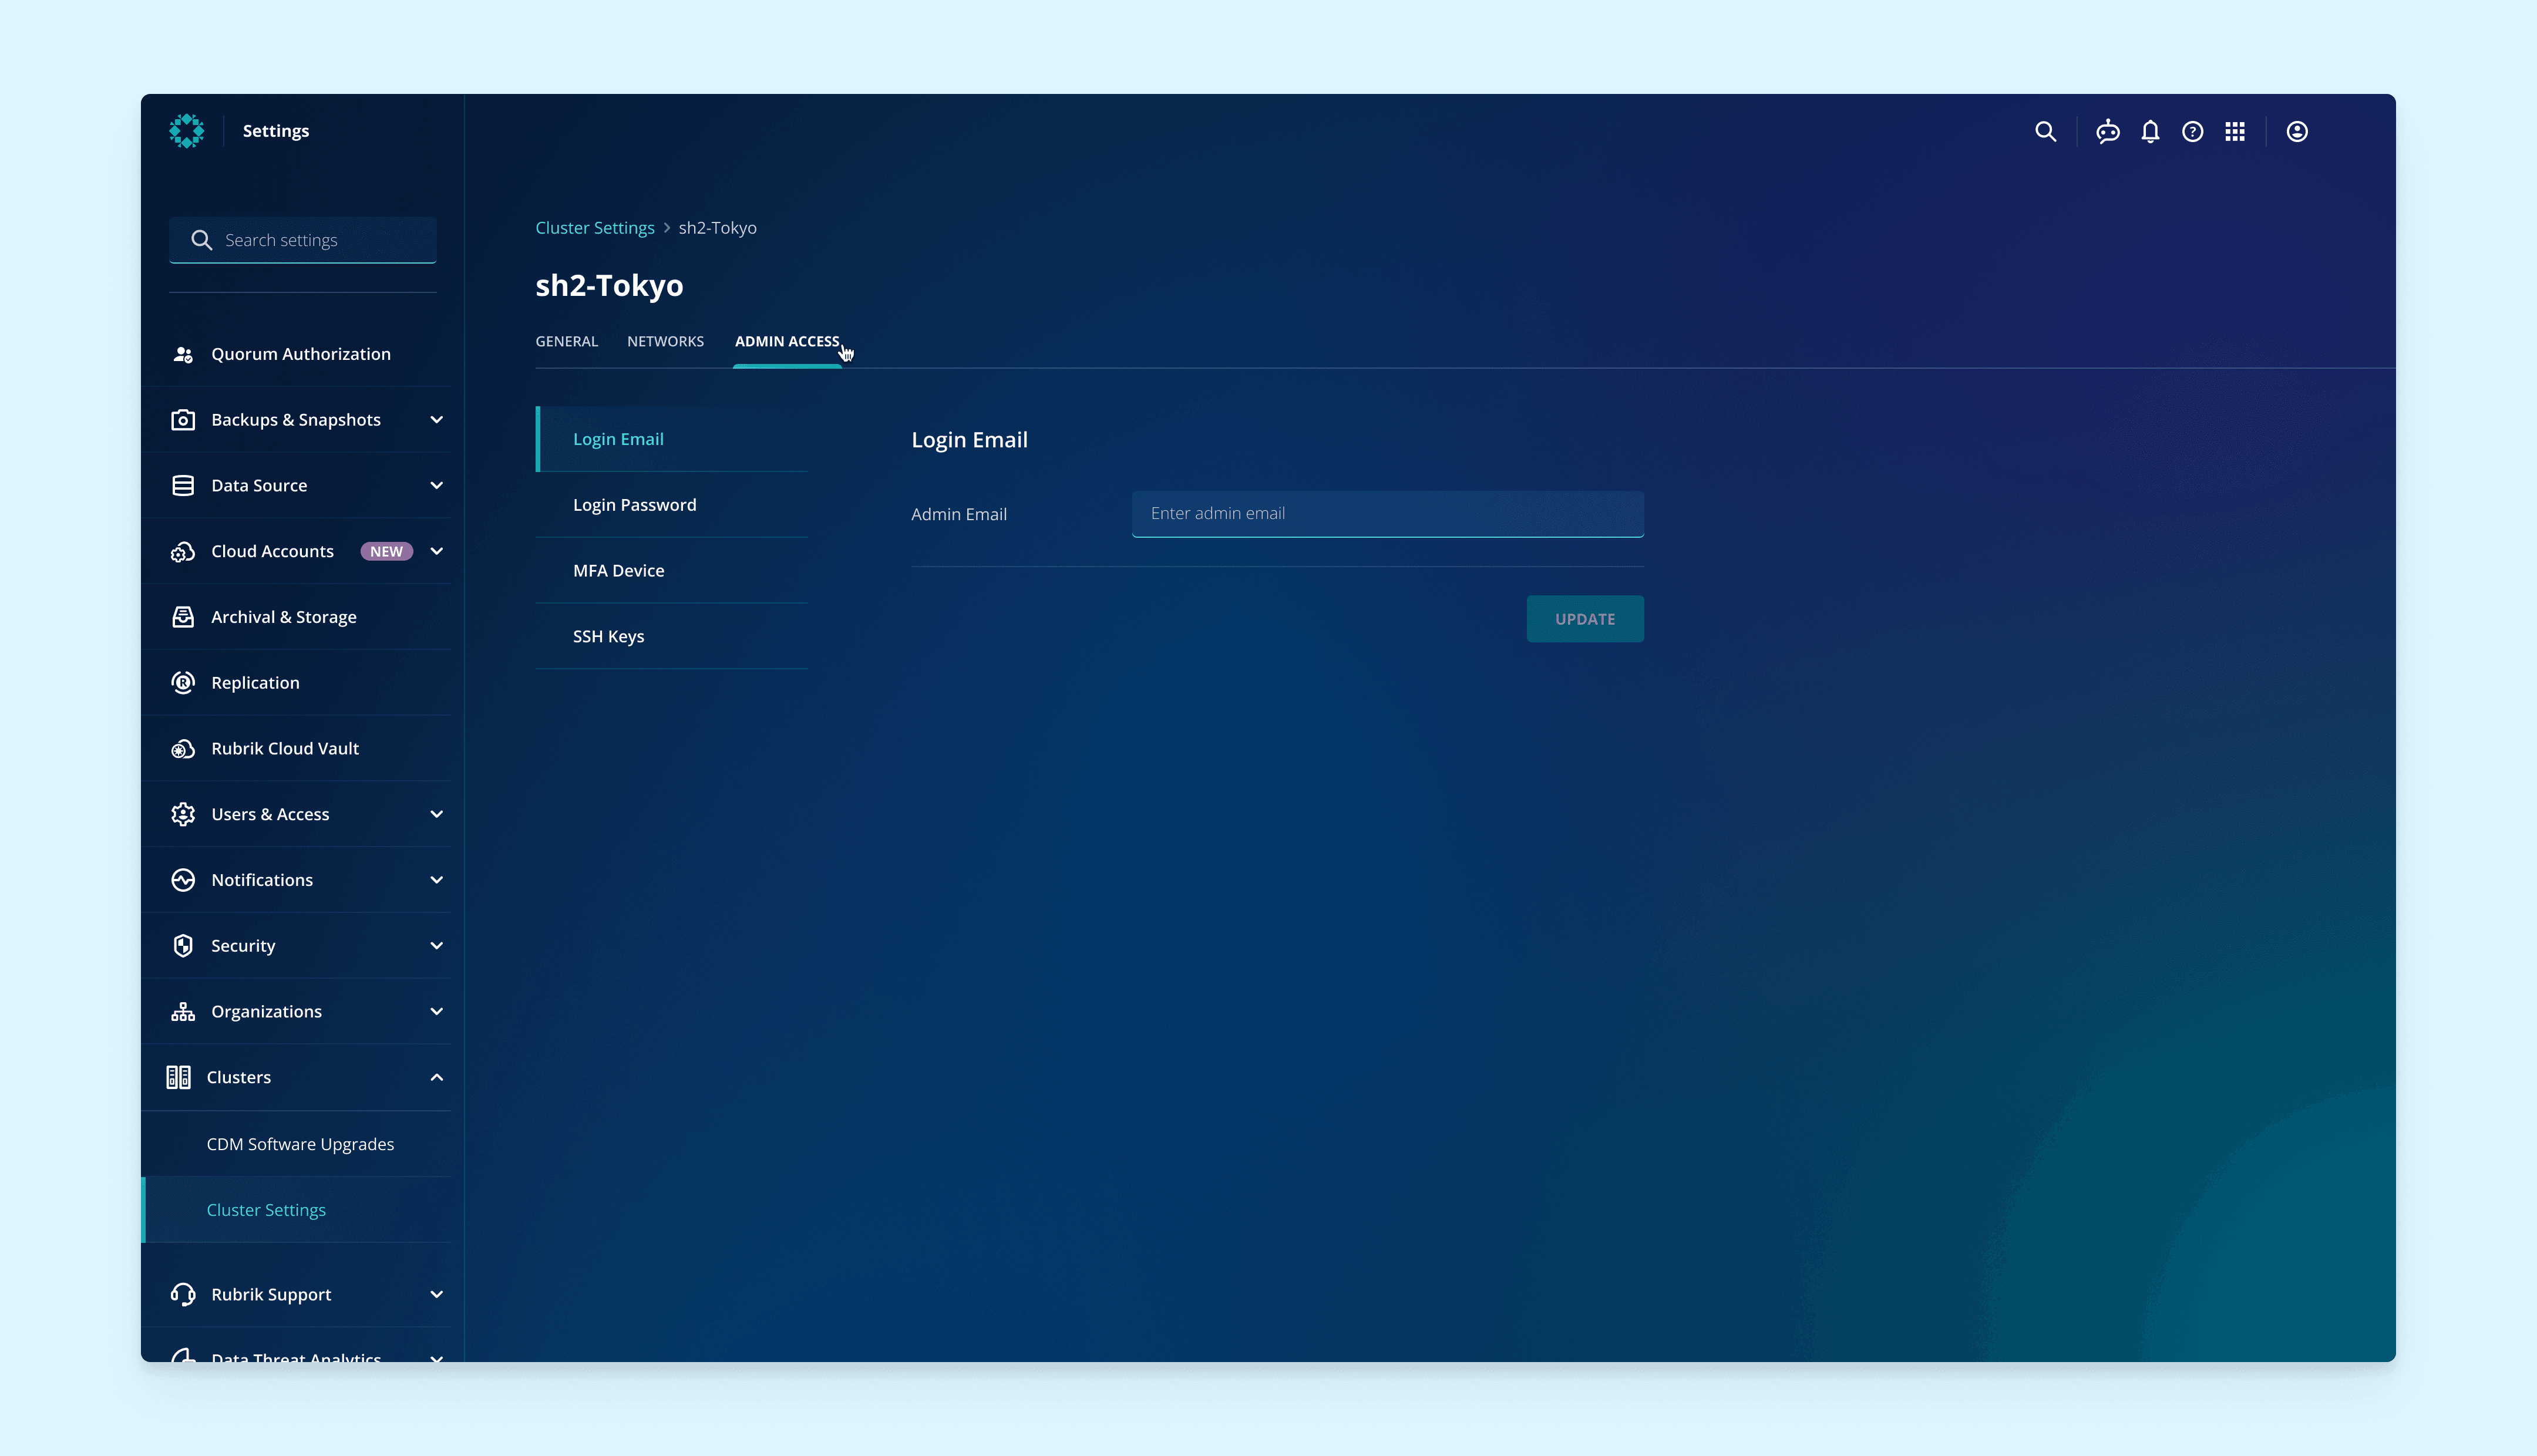Switch to the GENERAL tab
The height and width of the screenshot is (1456, 2537).
tap(566, 341)
